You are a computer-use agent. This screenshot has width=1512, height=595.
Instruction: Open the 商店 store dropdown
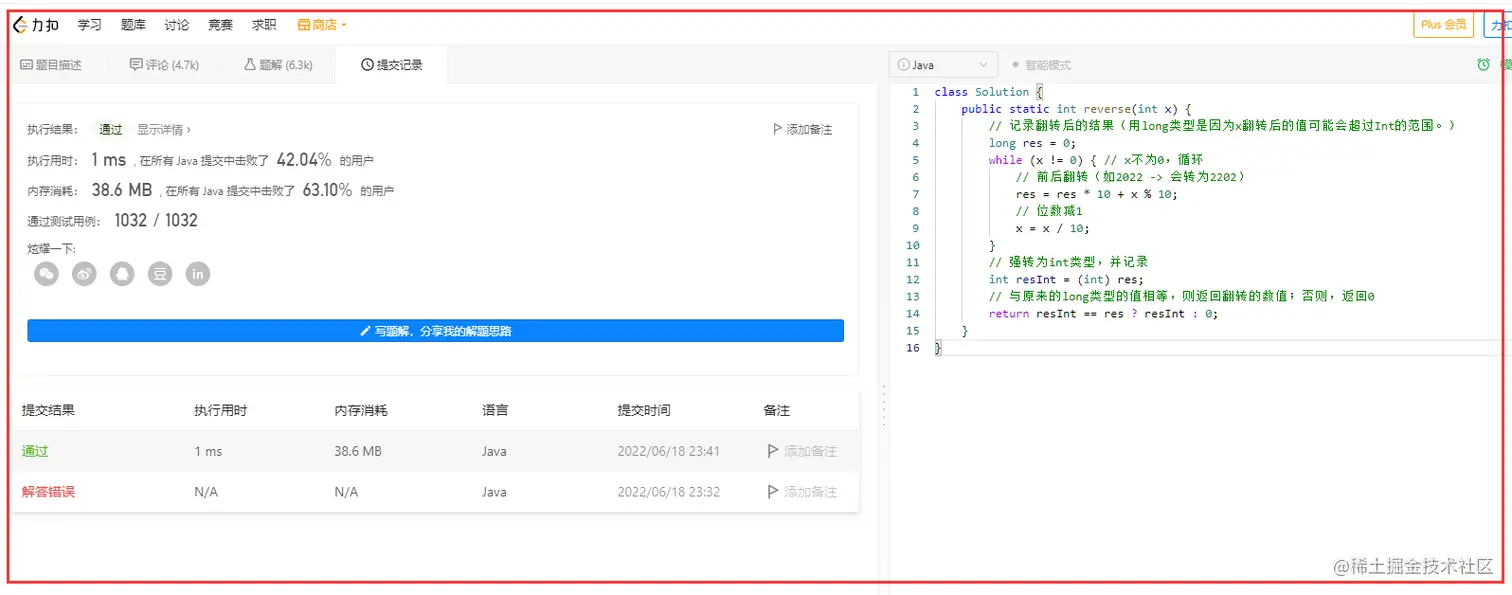point(322,25)
